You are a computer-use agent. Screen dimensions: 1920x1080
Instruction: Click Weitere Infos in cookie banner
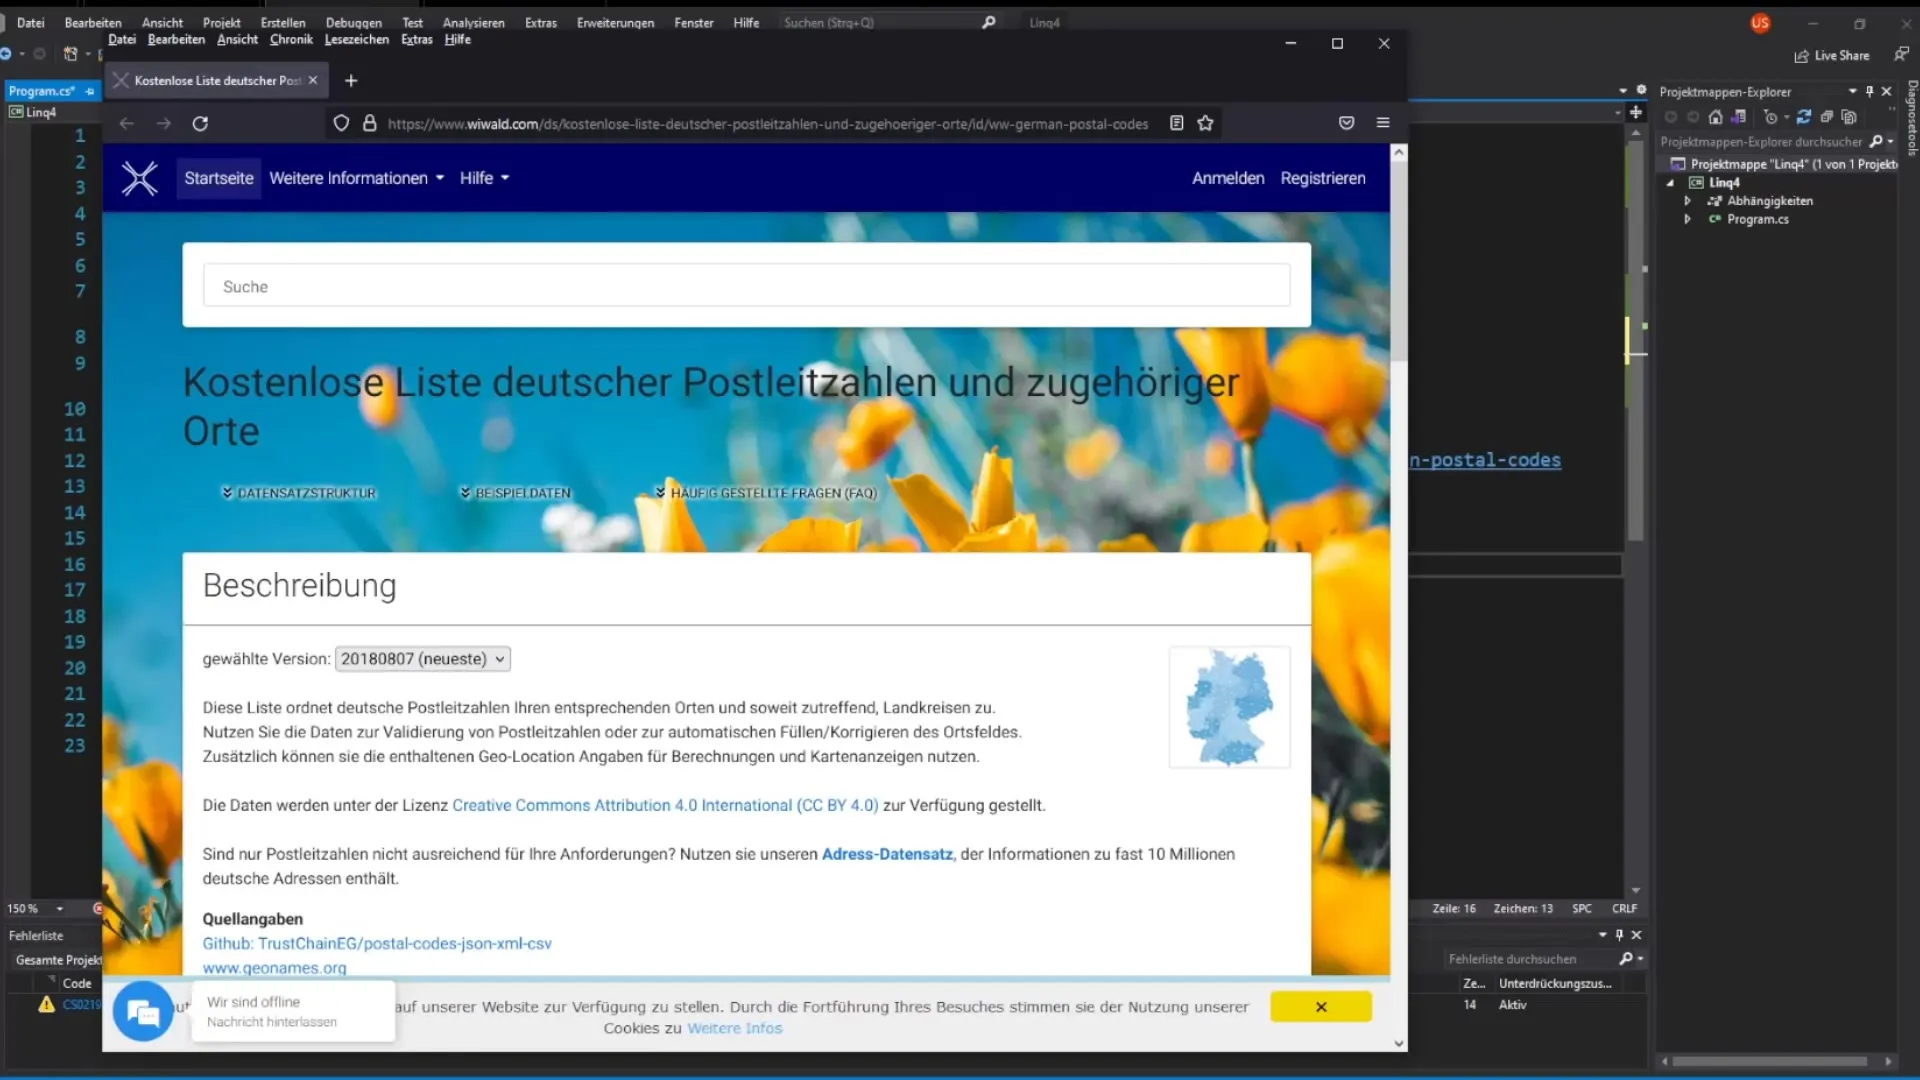tap(735, 1028)
